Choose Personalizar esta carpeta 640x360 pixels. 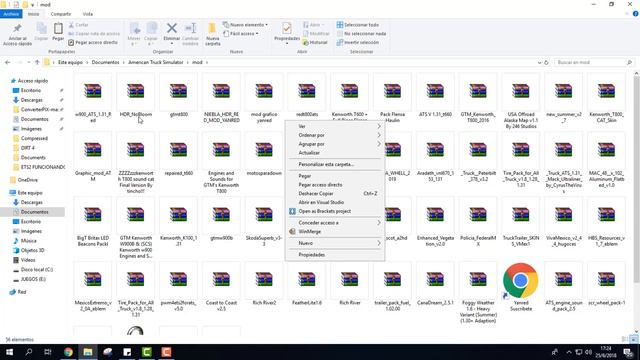click(x=335, y=164)
